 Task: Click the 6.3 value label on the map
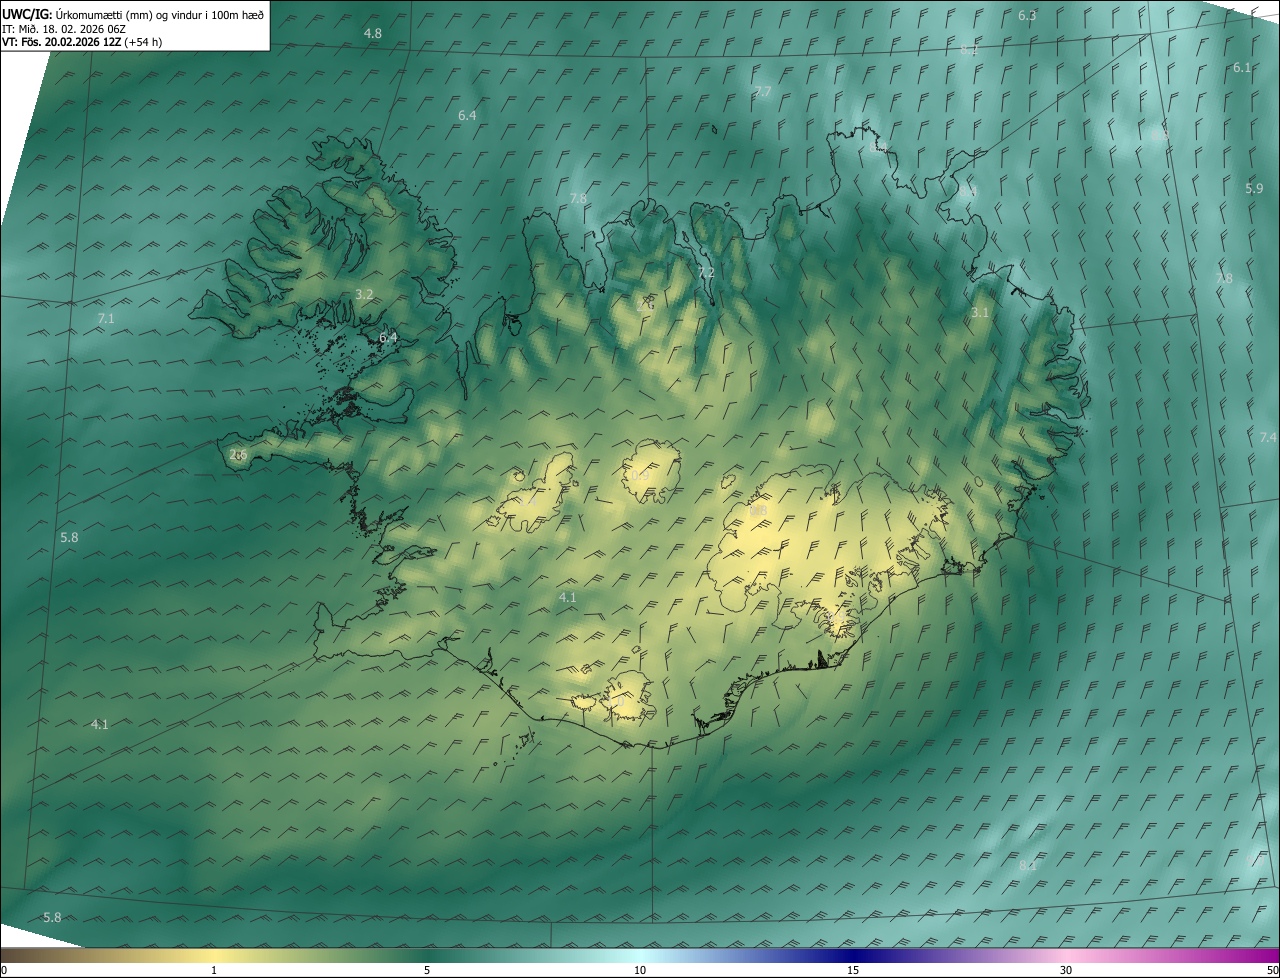(x=1027, y=16)
